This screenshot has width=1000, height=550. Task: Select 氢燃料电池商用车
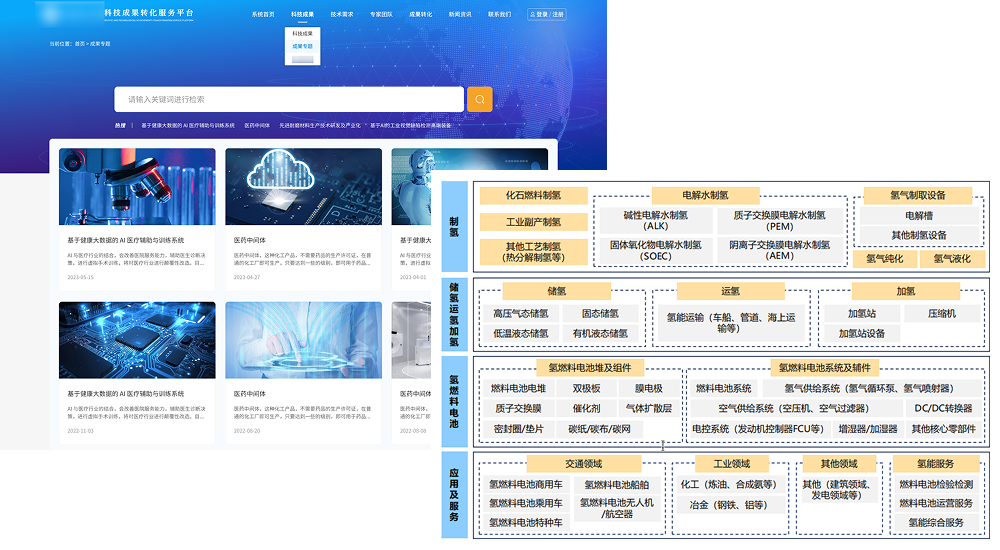(526, 484)
